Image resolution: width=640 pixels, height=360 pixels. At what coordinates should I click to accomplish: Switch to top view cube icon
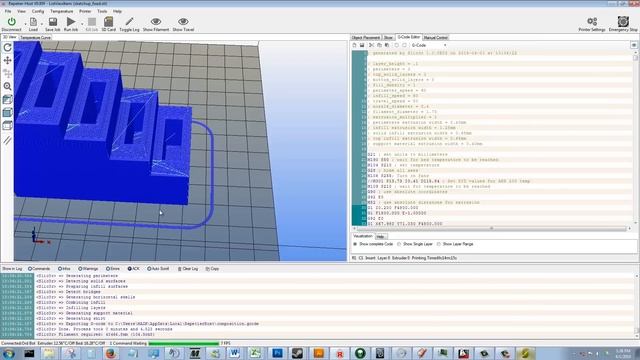point(7,126)
